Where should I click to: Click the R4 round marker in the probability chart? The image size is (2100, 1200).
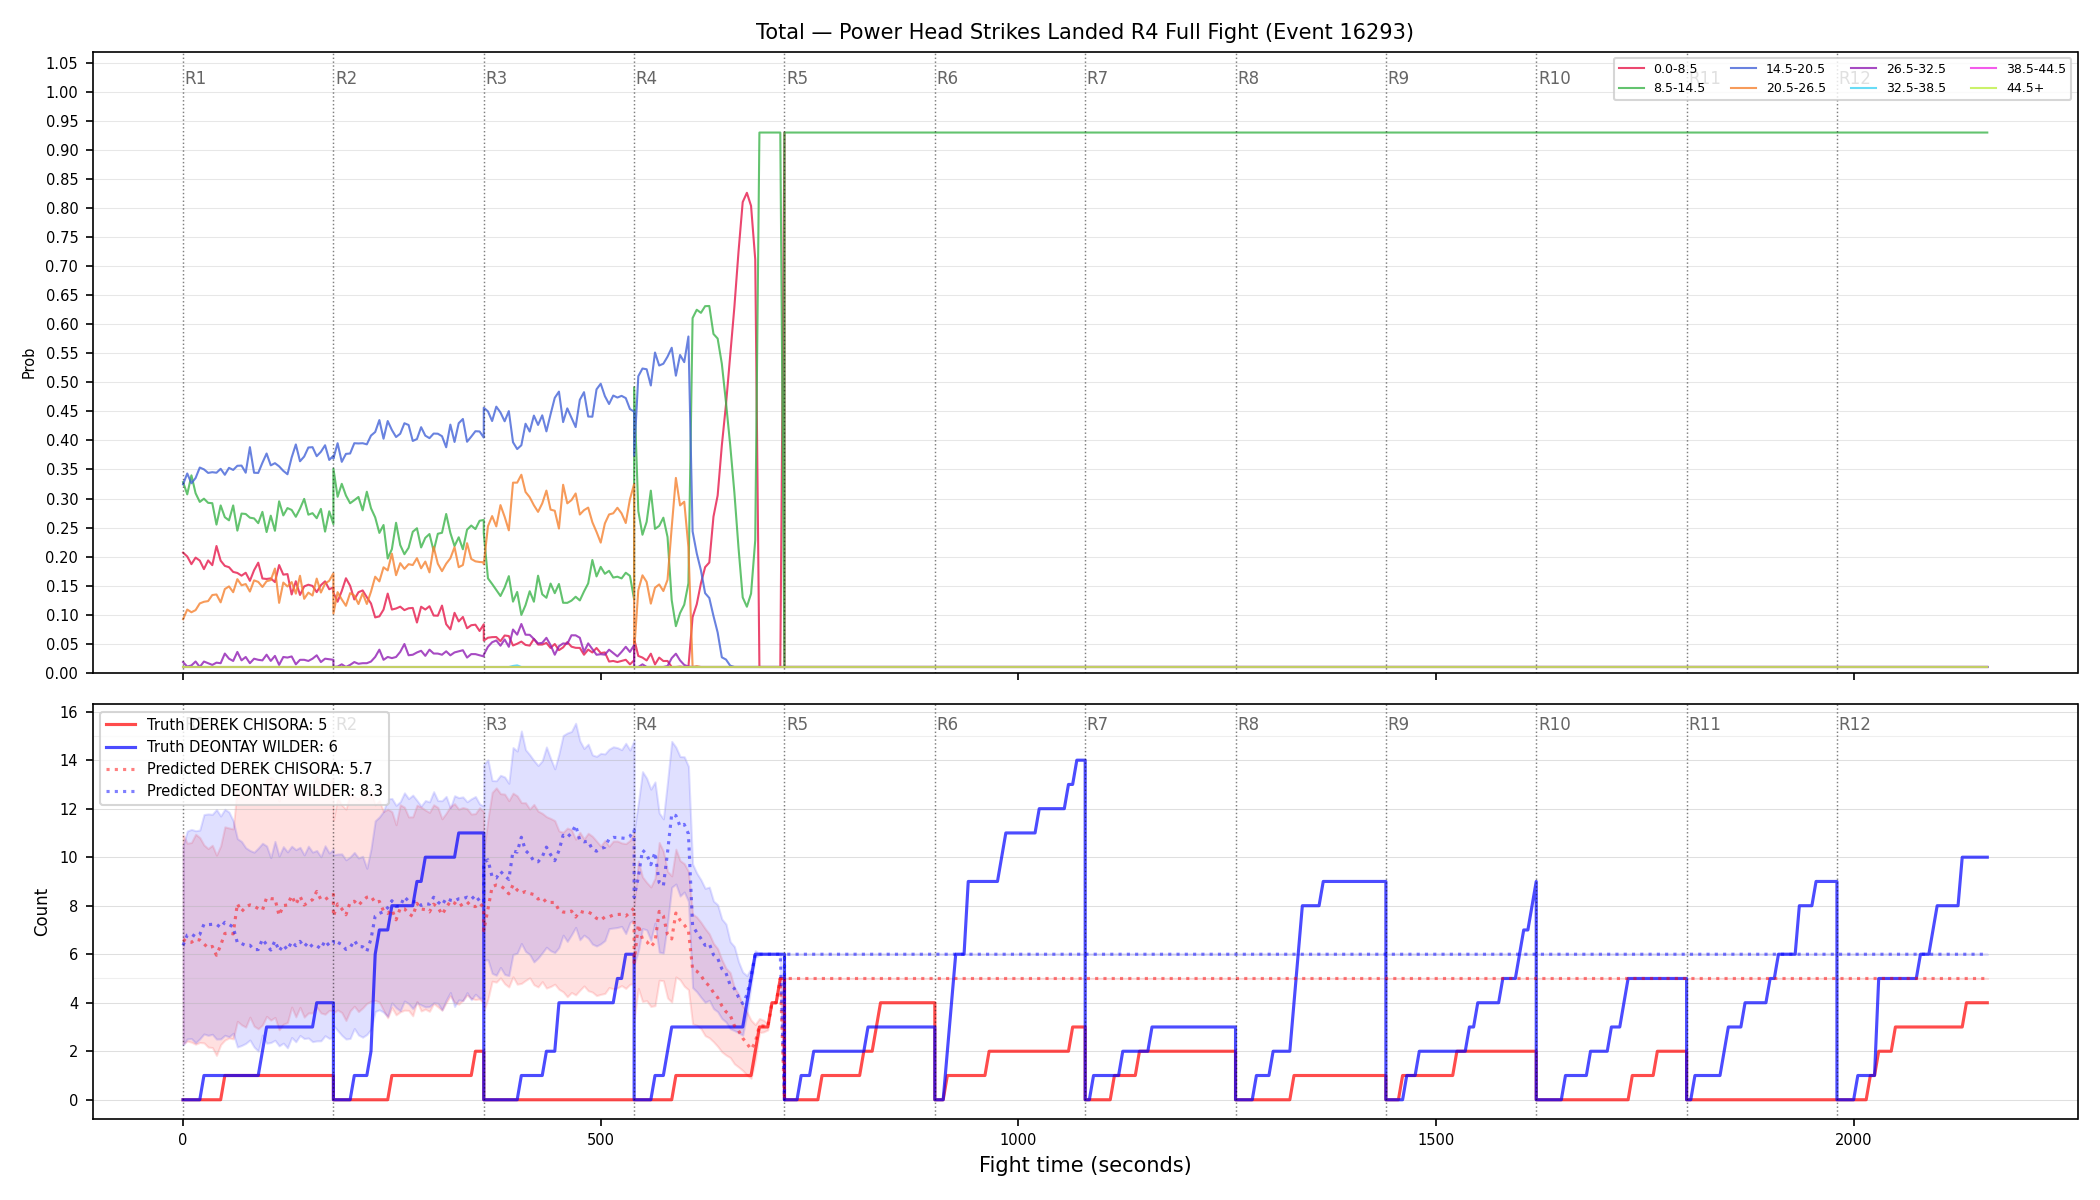click(x=647, y=78)
